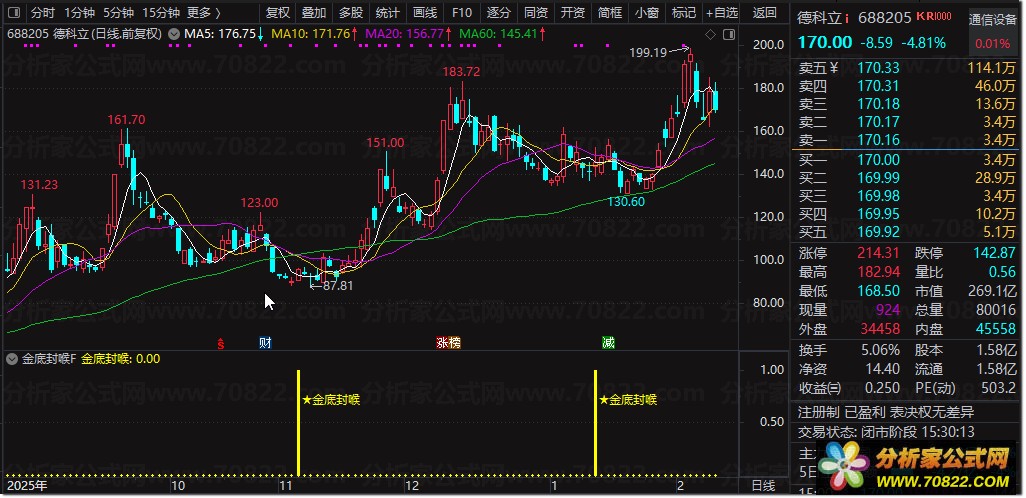
Task: Activate 画线 drawing tool
Action: [x=425, y=12]
